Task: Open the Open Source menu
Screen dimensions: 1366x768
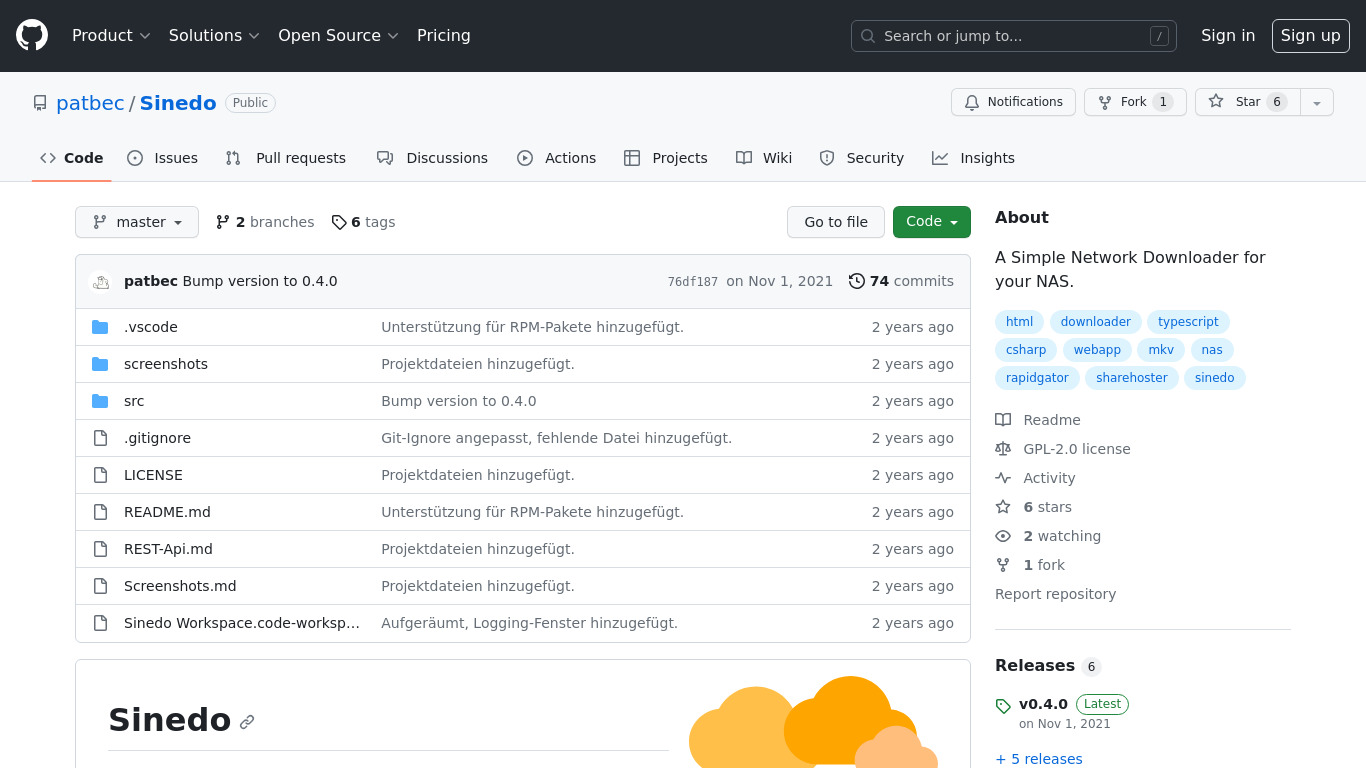Action: 338,35
